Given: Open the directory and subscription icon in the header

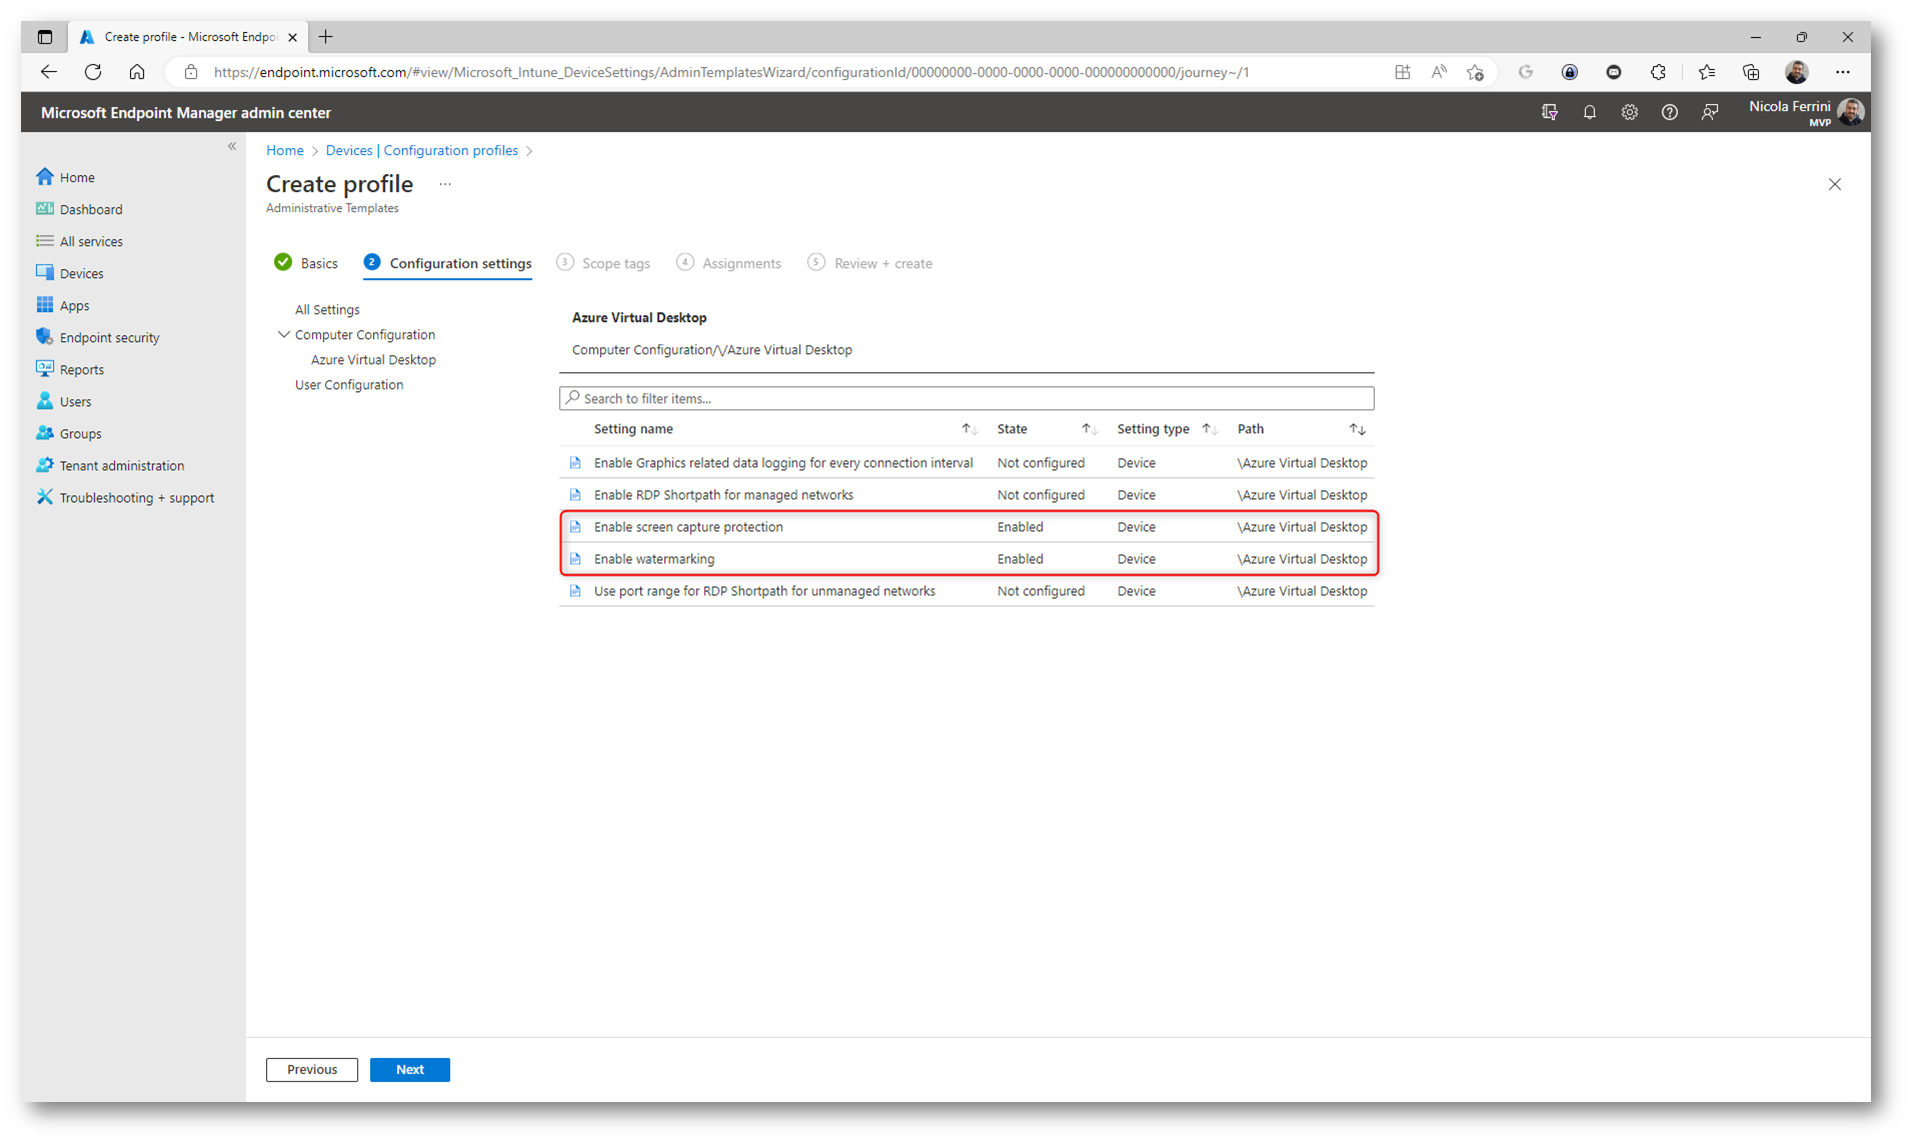Looking at the screenshot, I should click(x=1549, y=112).
